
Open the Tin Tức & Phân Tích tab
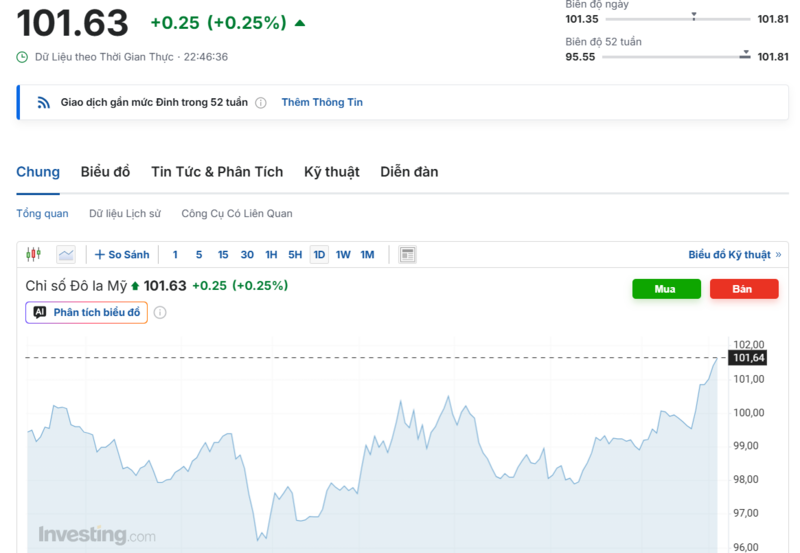217,172
